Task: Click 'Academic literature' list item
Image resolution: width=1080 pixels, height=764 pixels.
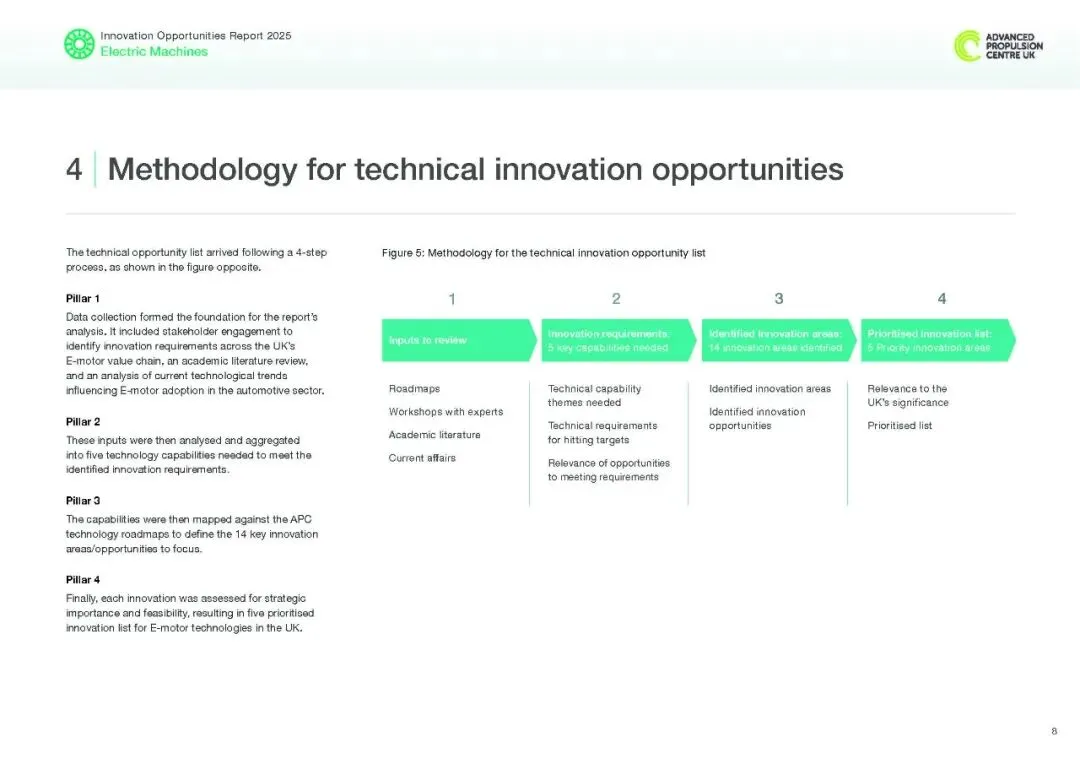Action: 435,435
